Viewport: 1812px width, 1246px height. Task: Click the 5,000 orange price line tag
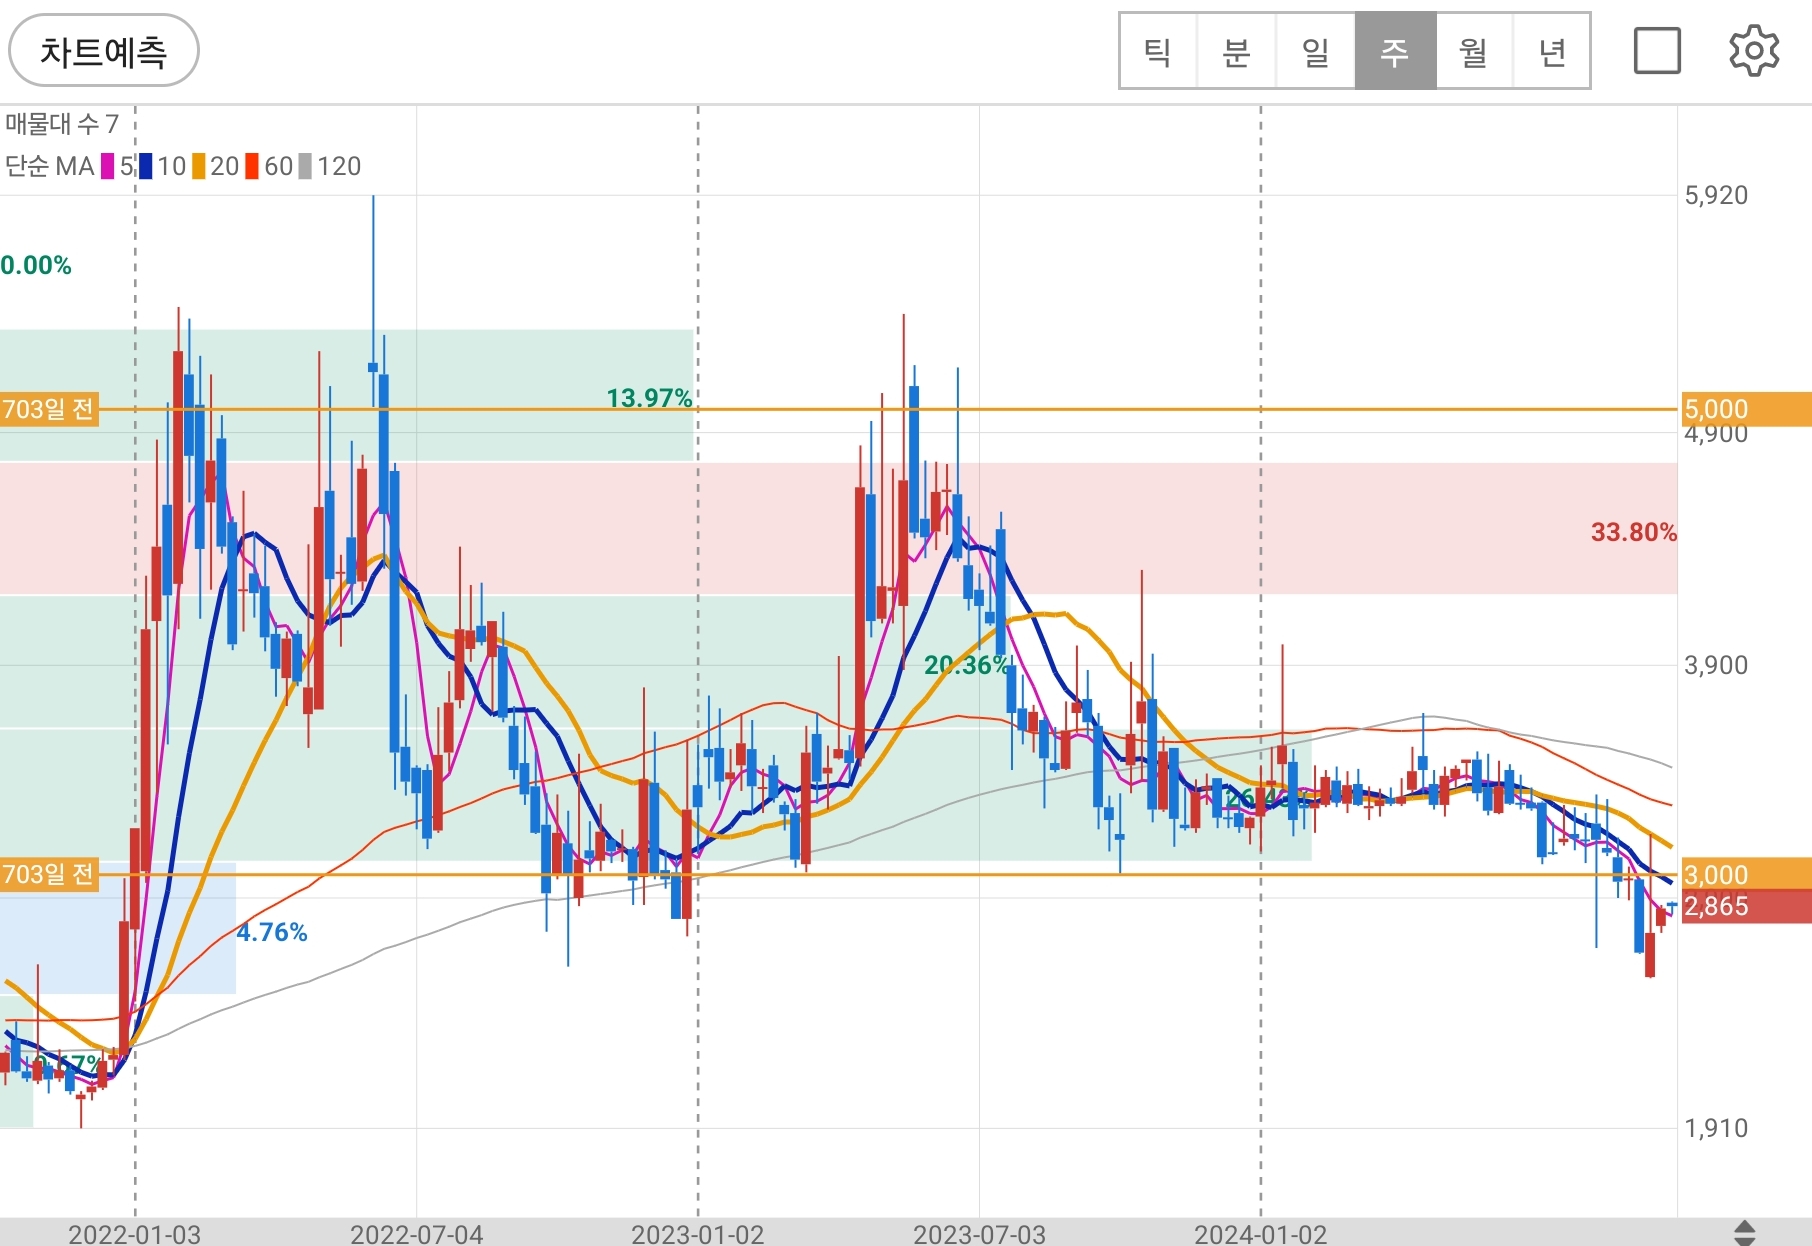coord(1746,409)
